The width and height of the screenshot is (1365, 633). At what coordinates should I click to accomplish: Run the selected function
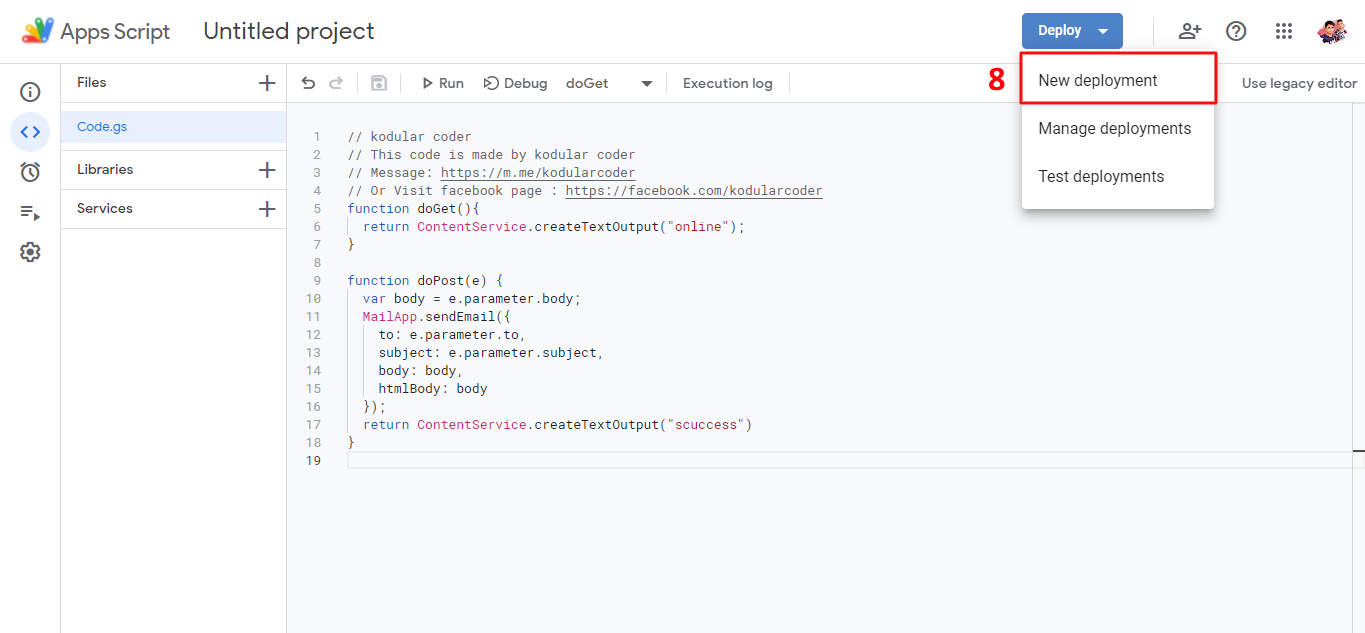[x=442, y=83]
